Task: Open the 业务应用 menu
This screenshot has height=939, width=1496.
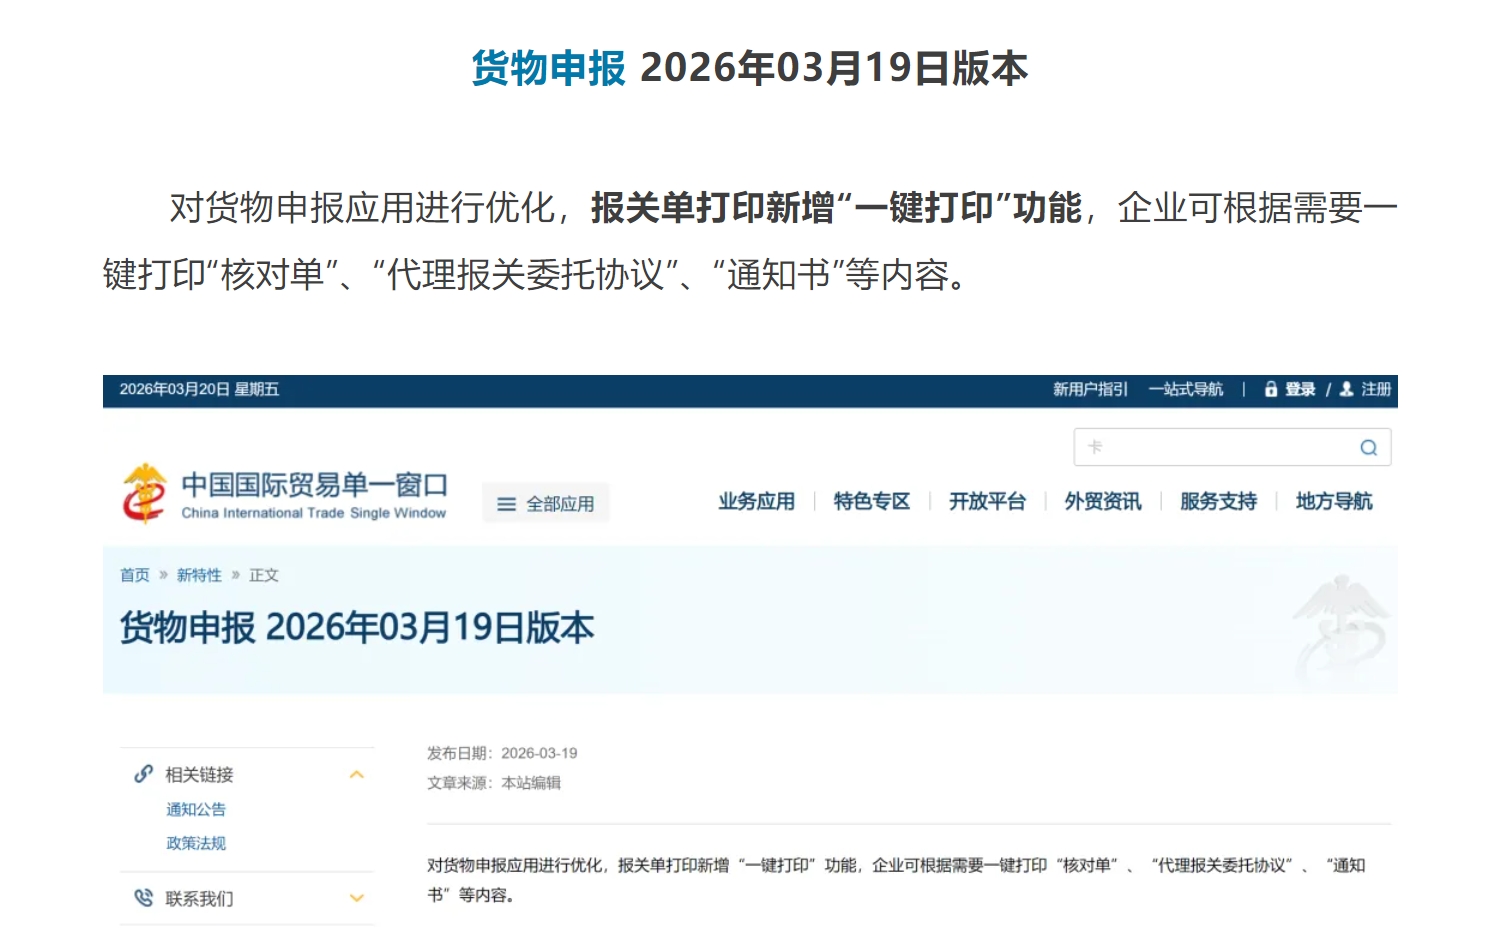Action: 757,502
